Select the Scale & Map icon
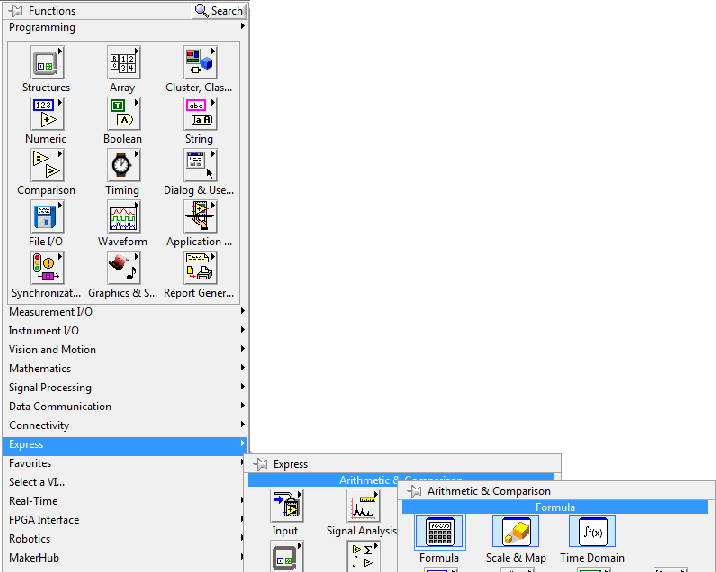 [516, 531]
